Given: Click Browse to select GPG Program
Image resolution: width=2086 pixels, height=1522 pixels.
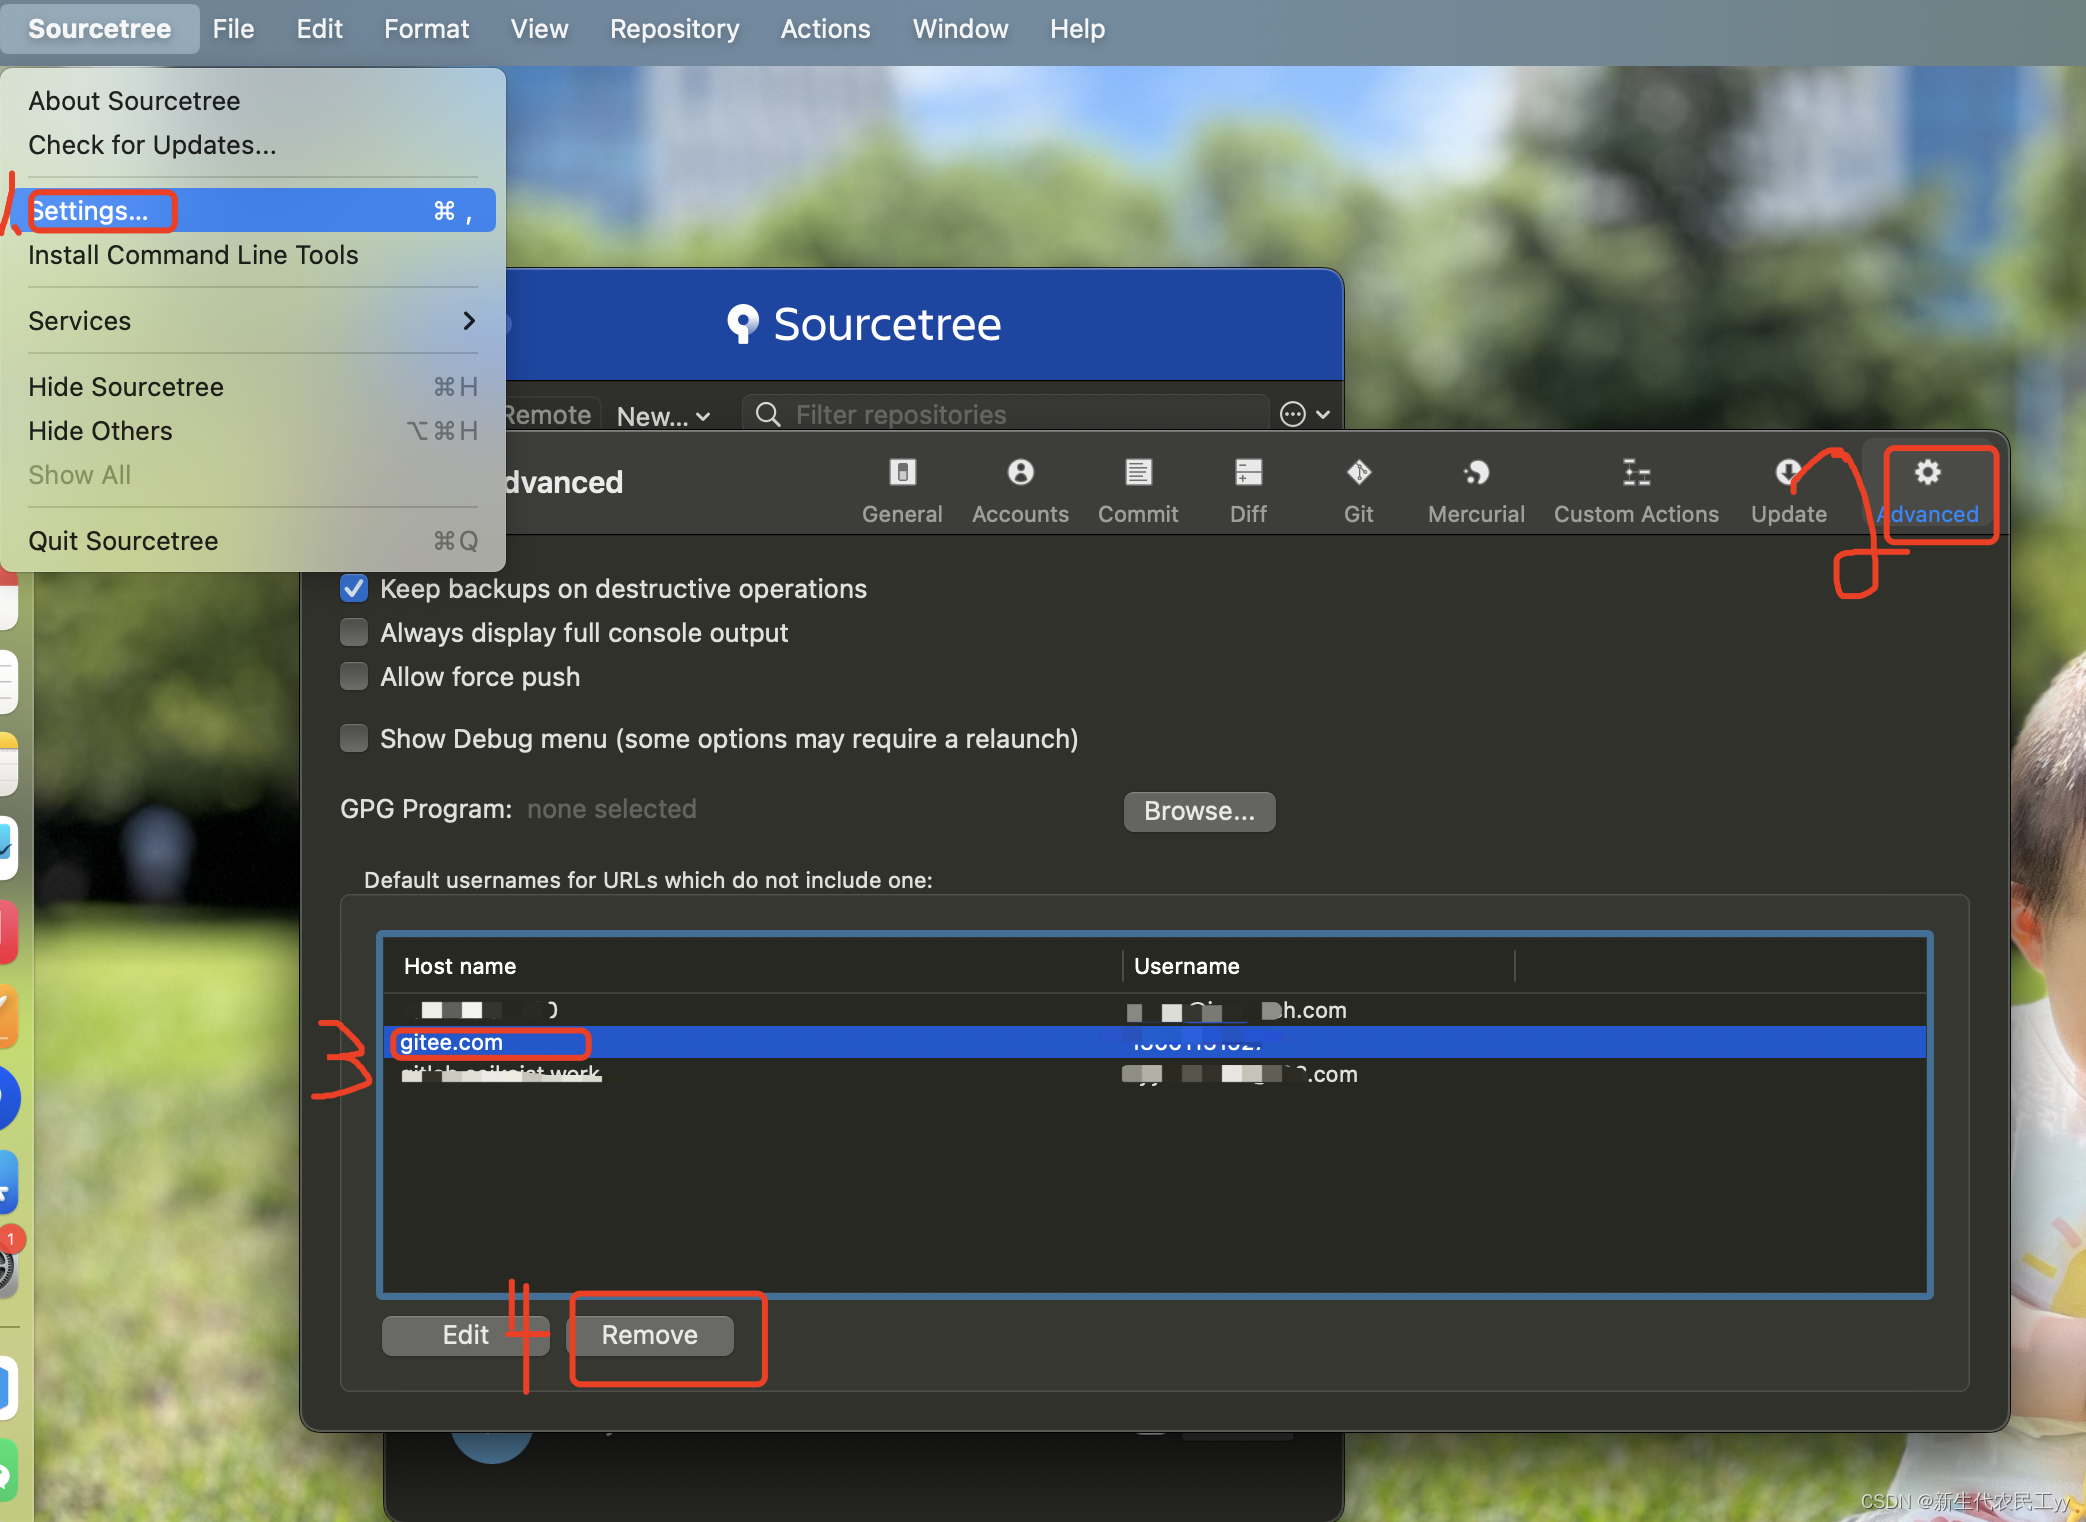Looking at the screenshot, I should (1197, 811).
